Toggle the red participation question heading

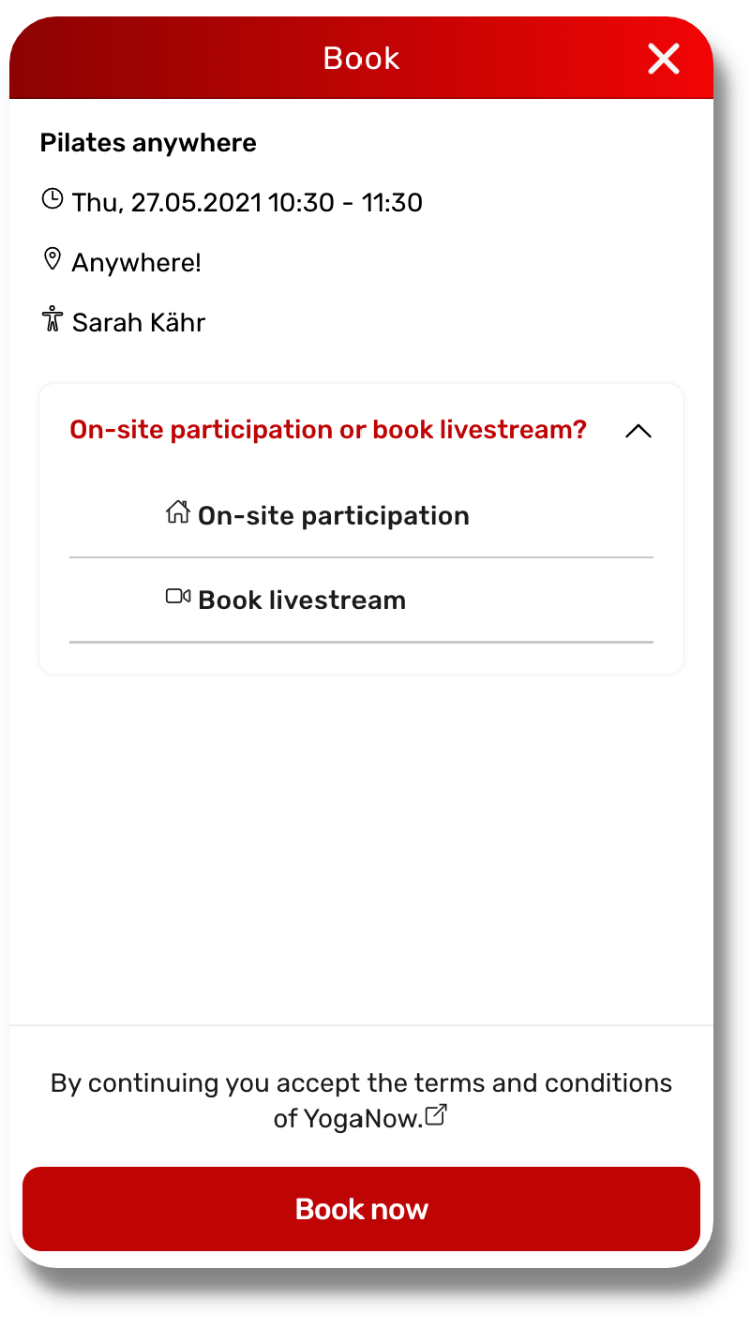pyautogui.click(x=328, y=430)
